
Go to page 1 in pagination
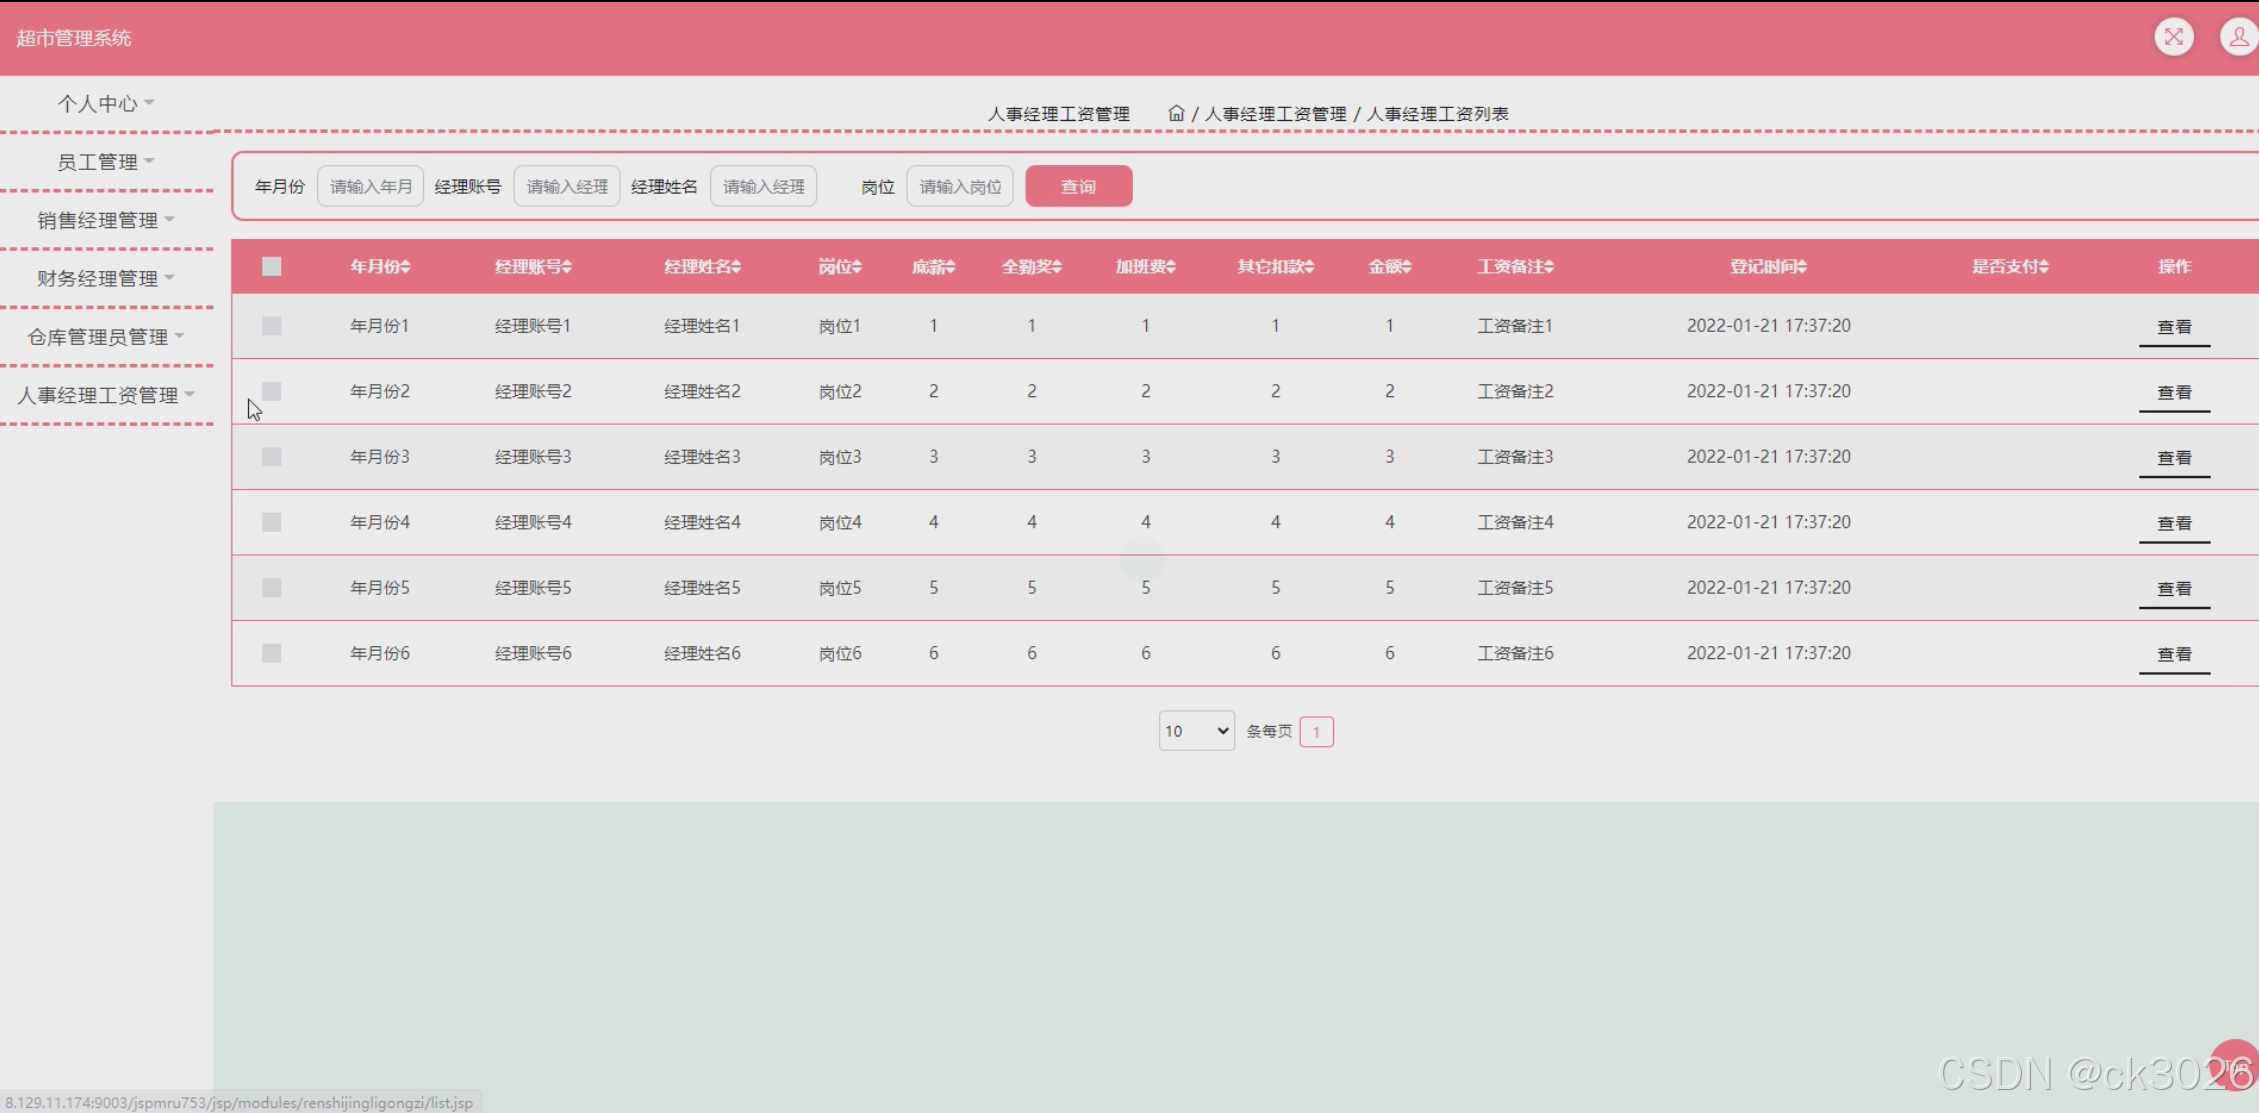1316,732
